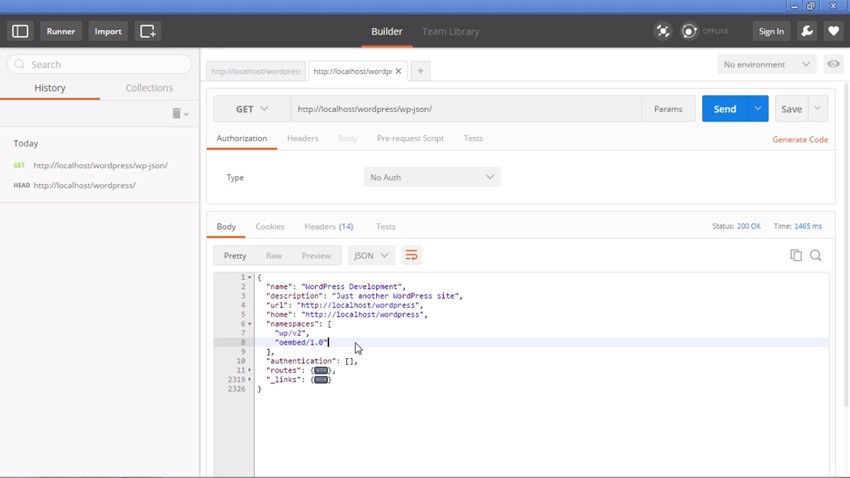Image resolution: width=850 pixels, height=478 pixels.
Task: Select the response Headers (14) tab
Action: (x=329, y=227)
